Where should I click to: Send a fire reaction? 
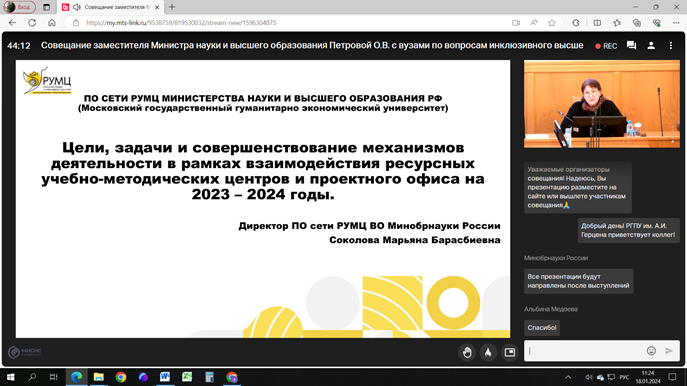point(488,352)
